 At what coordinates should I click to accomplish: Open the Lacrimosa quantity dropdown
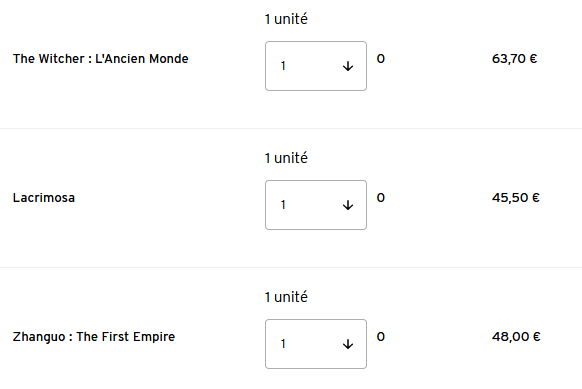pos(316,205)
